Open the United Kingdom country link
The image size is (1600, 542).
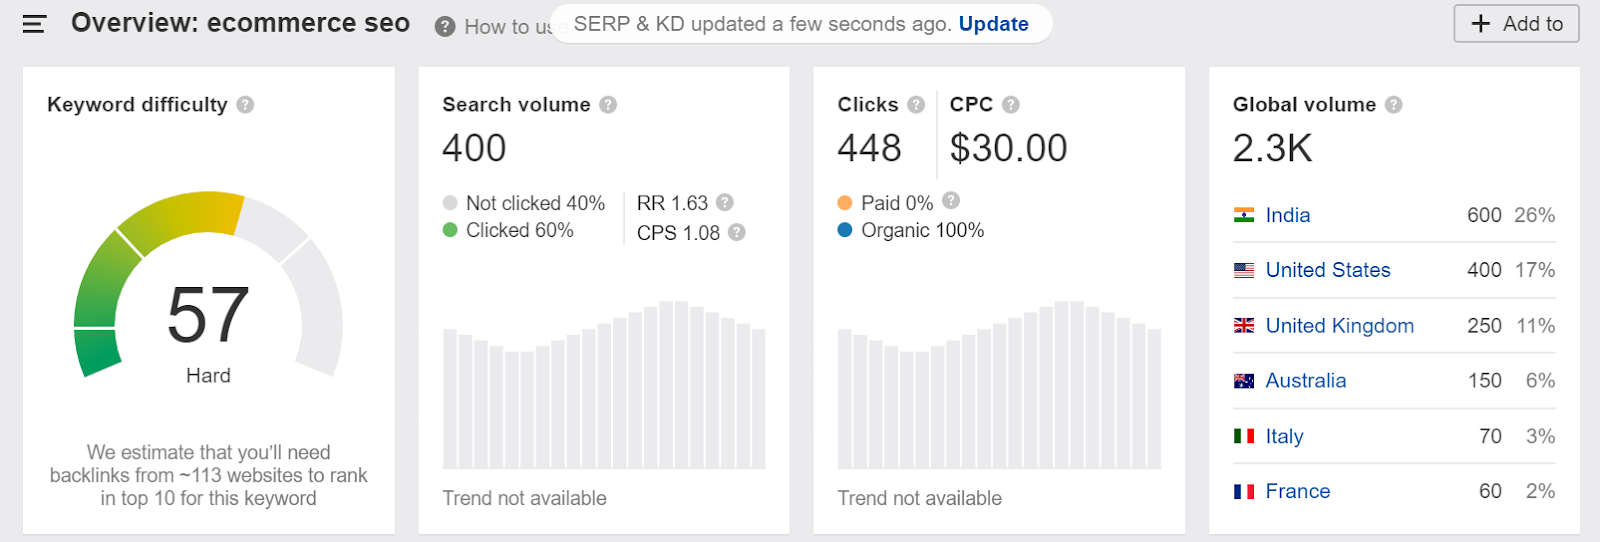(1339, 325)
